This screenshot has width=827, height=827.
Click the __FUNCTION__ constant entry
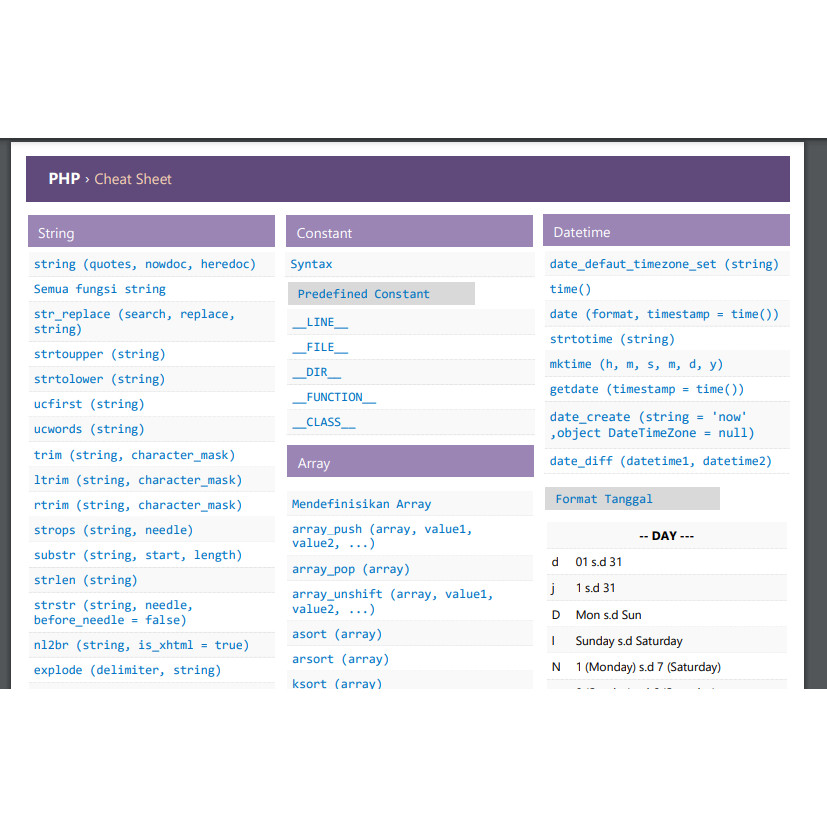pyautogui.click(x=334, y=396)
